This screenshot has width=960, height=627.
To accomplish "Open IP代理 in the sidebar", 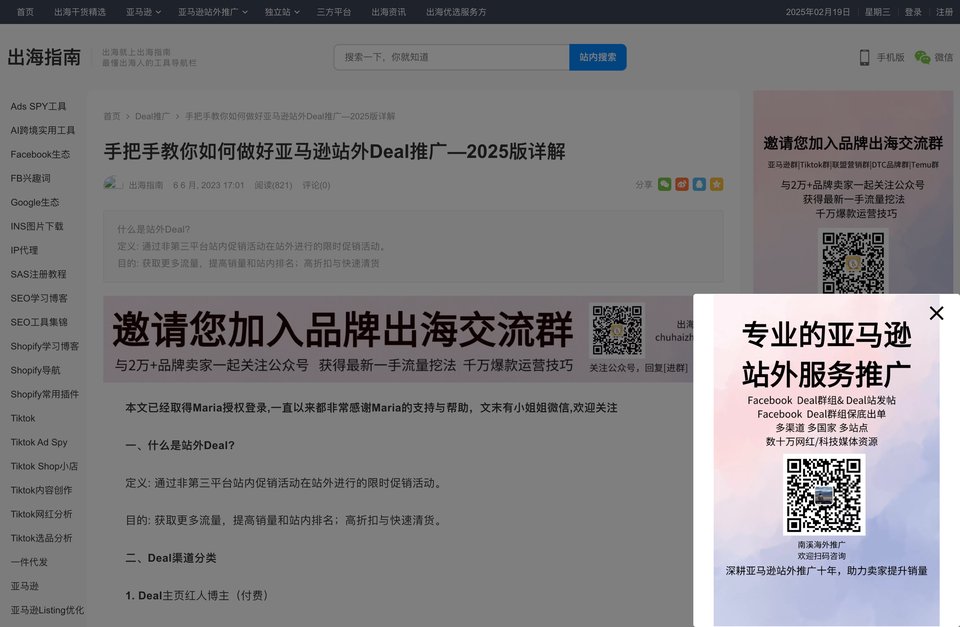I will (24, 250).
